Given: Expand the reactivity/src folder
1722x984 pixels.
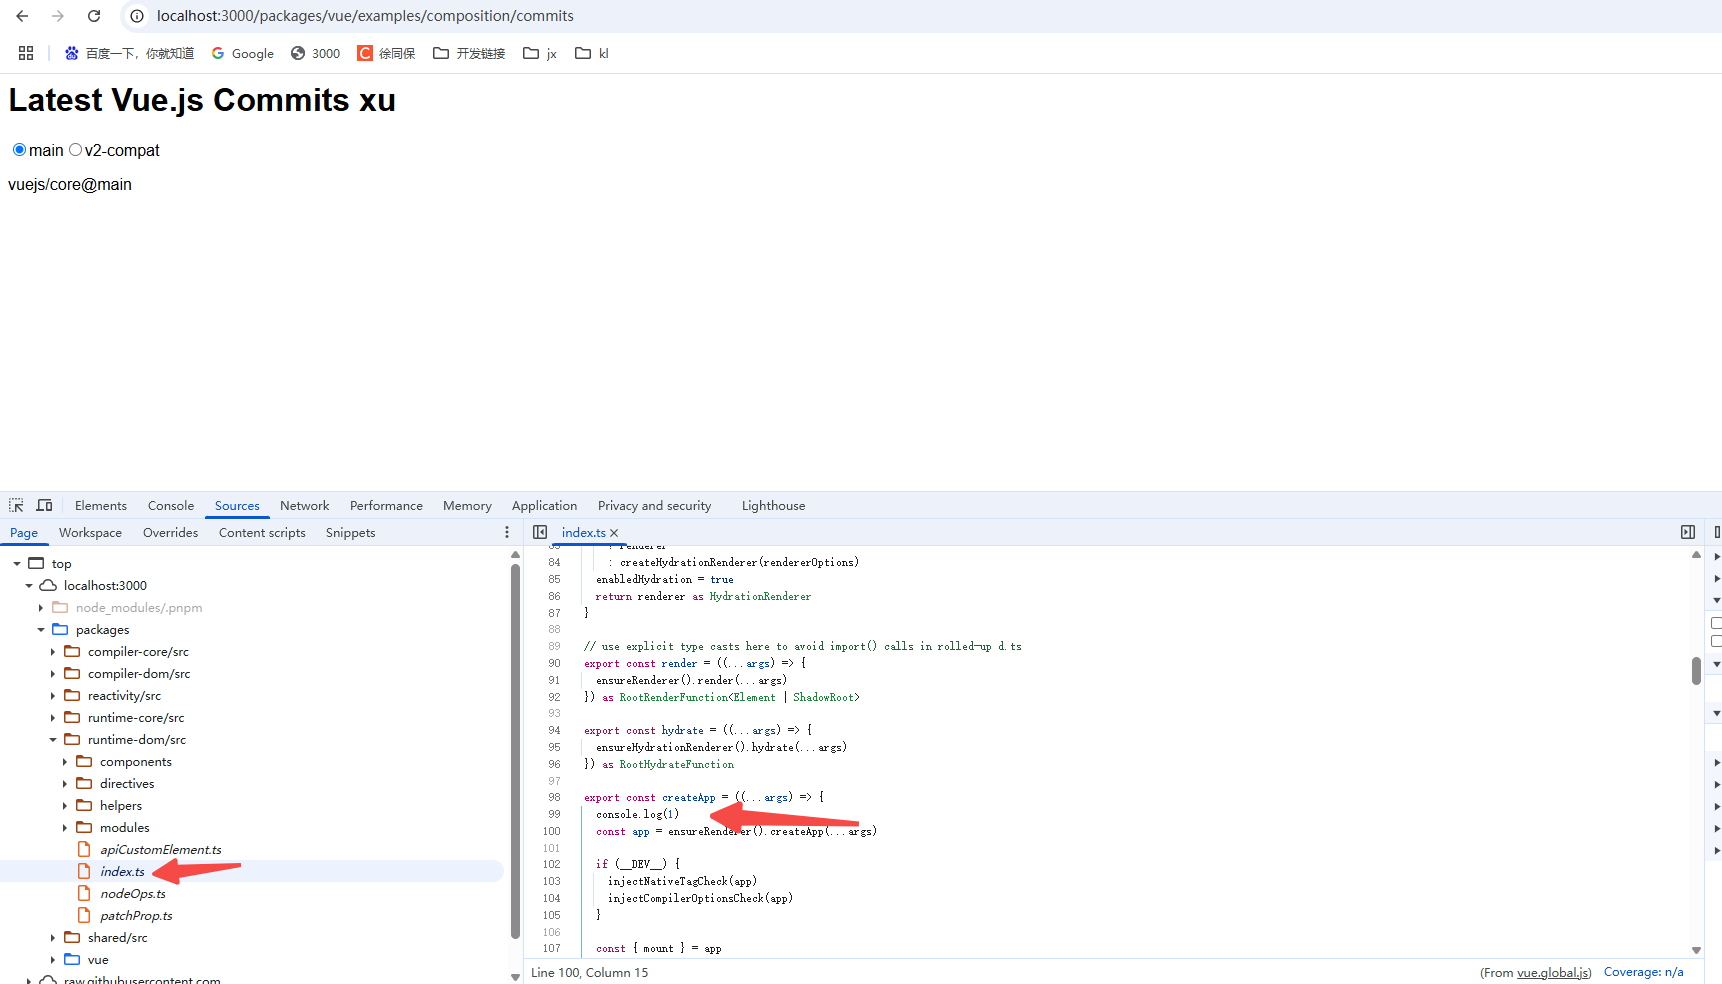Looking at the screenshot, I should 53,696.
